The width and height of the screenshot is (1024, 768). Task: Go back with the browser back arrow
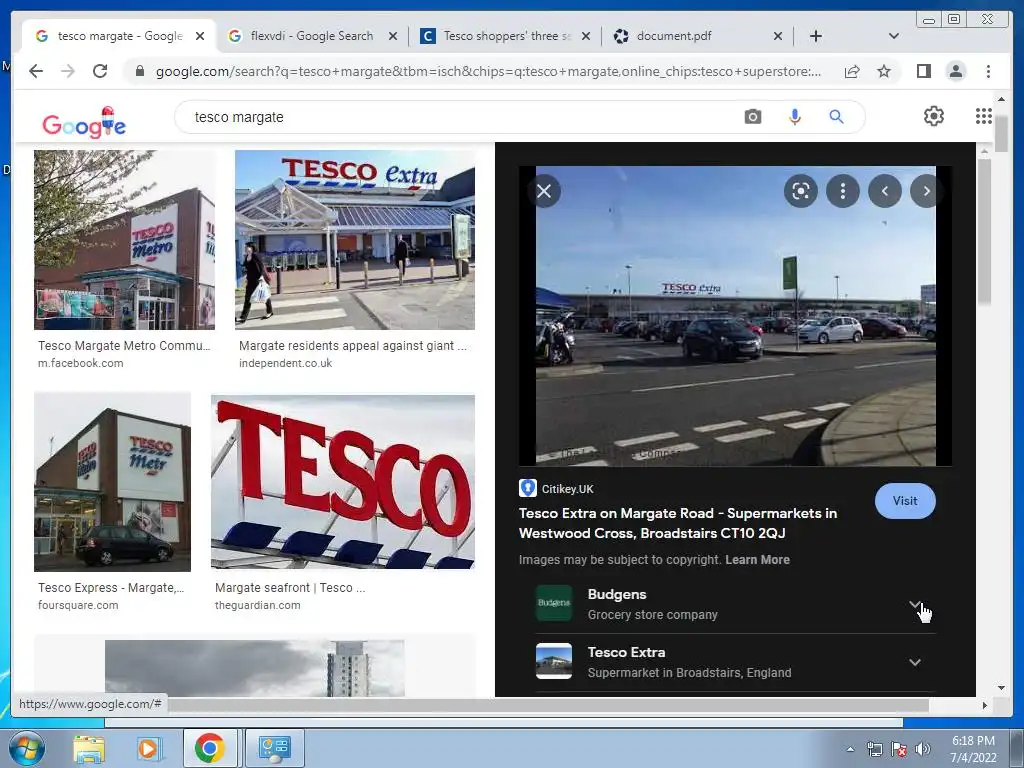click(x=36, y=71)
